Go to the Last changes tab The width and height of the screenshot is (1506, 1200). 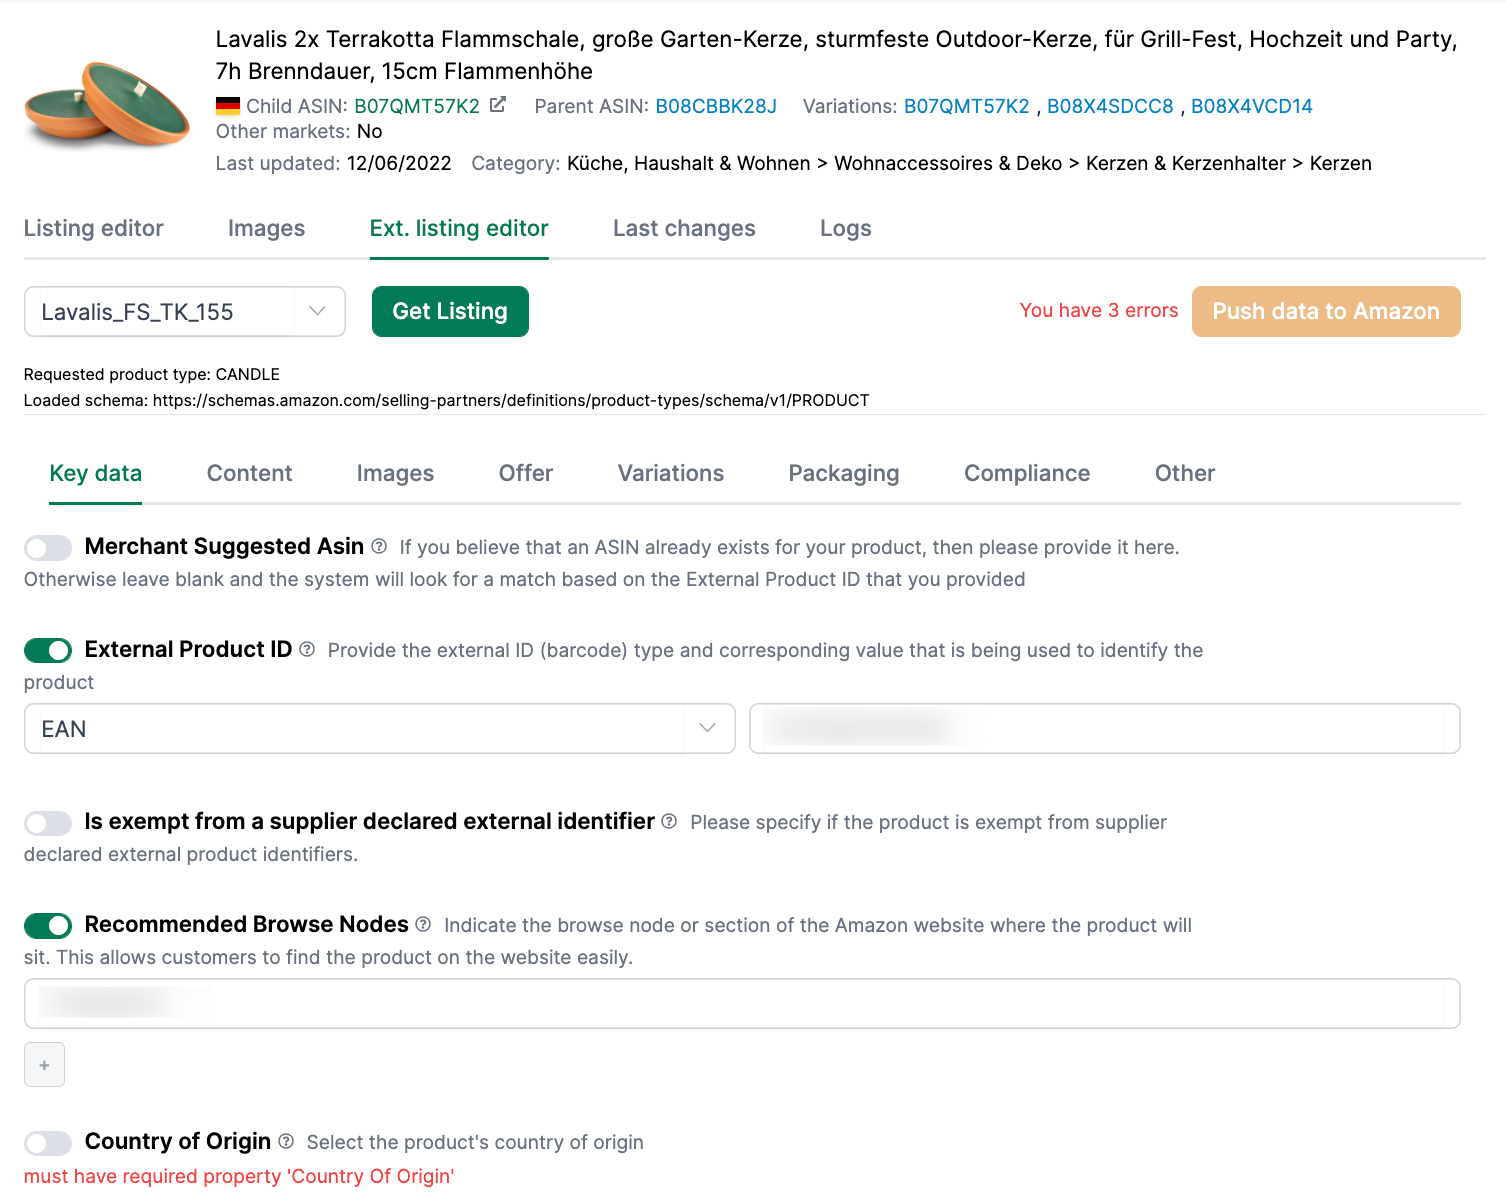[684, 228]
